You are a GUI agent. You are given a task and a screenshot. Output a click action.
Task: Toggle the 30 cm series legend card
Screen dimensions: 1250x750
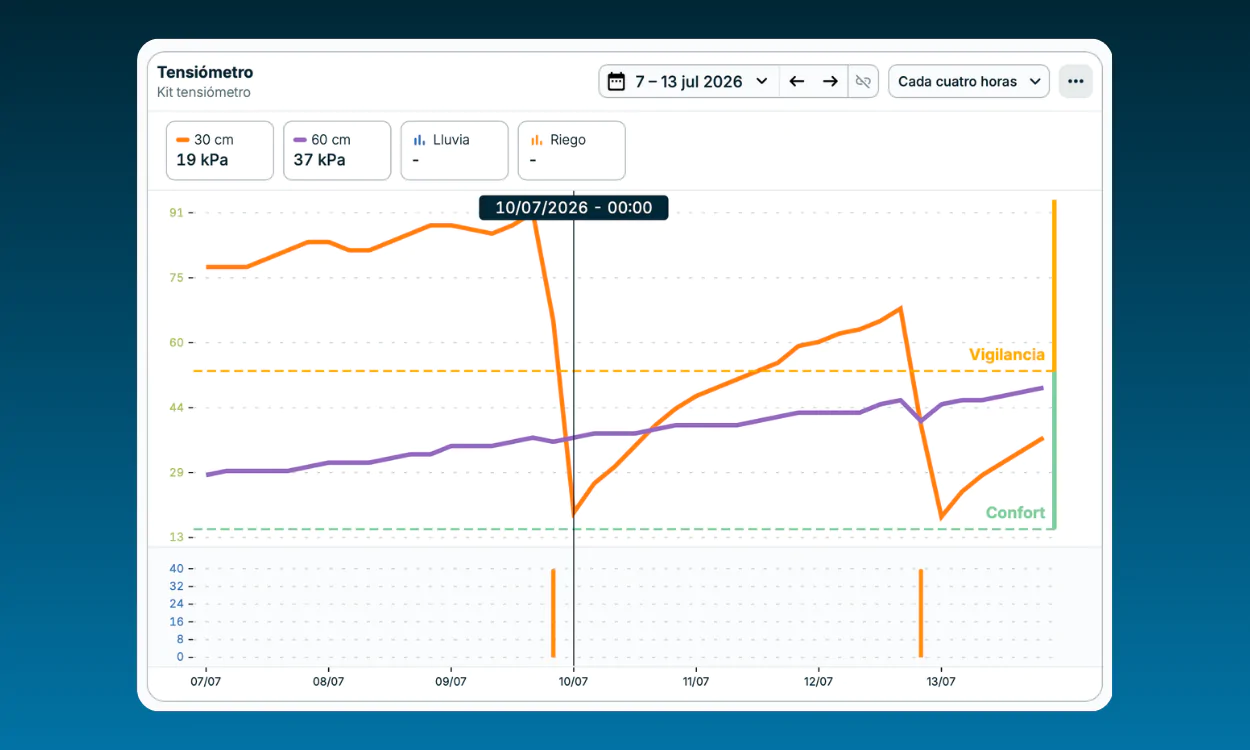220,150
